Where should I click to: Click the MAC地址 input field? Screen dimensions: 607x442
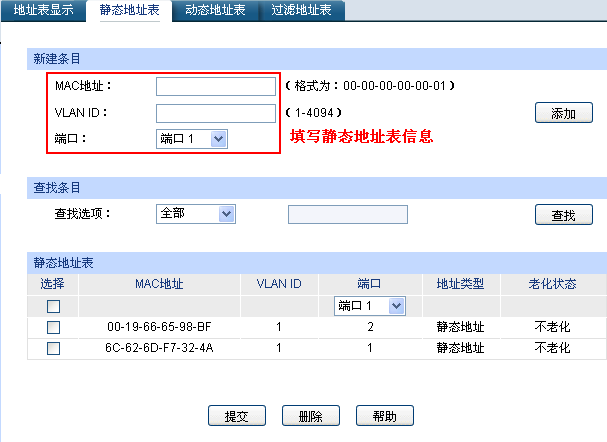pyautogui.click(x=216, y=86)
